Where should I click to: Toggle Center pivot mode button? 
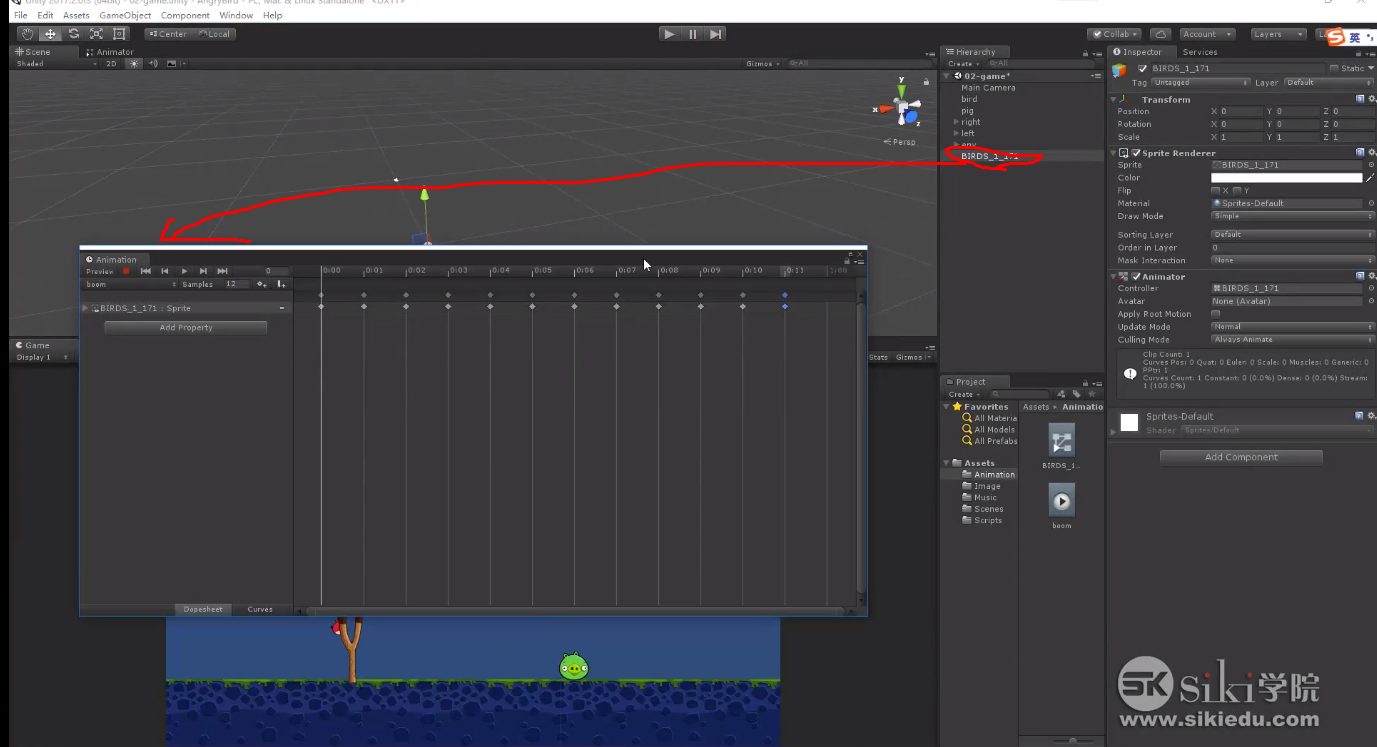point(166,34)
